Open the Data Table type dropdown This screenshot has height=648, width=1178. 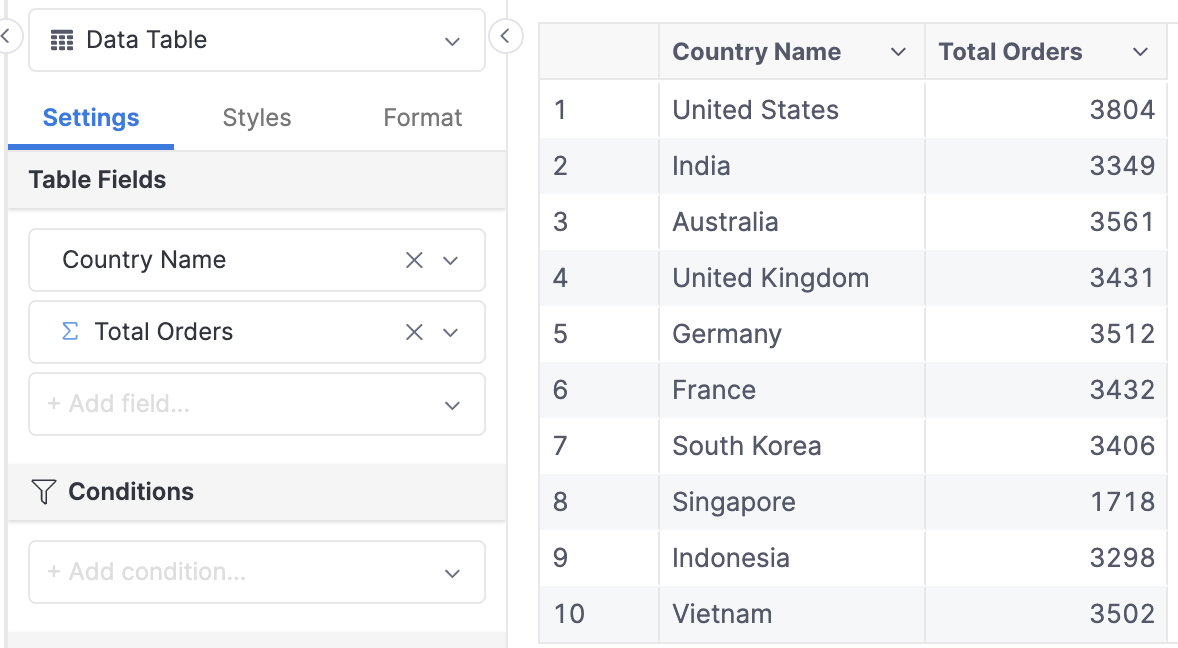click(x=257, y=41)
